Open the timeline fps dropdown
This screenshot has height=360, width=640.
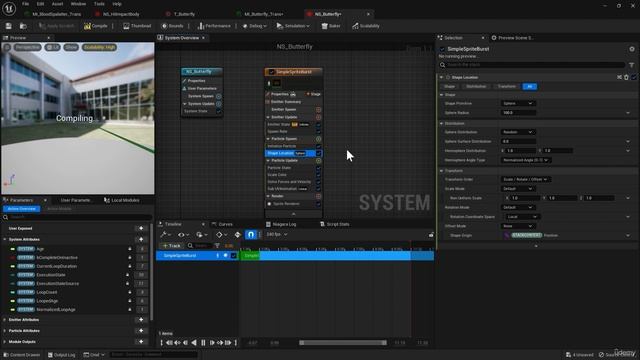tap(277, 235)
